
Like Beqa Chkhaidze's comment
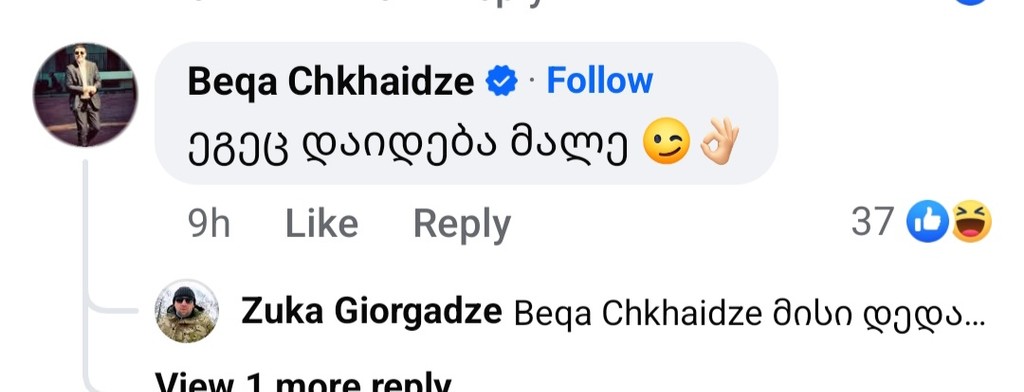pos(322,223)
